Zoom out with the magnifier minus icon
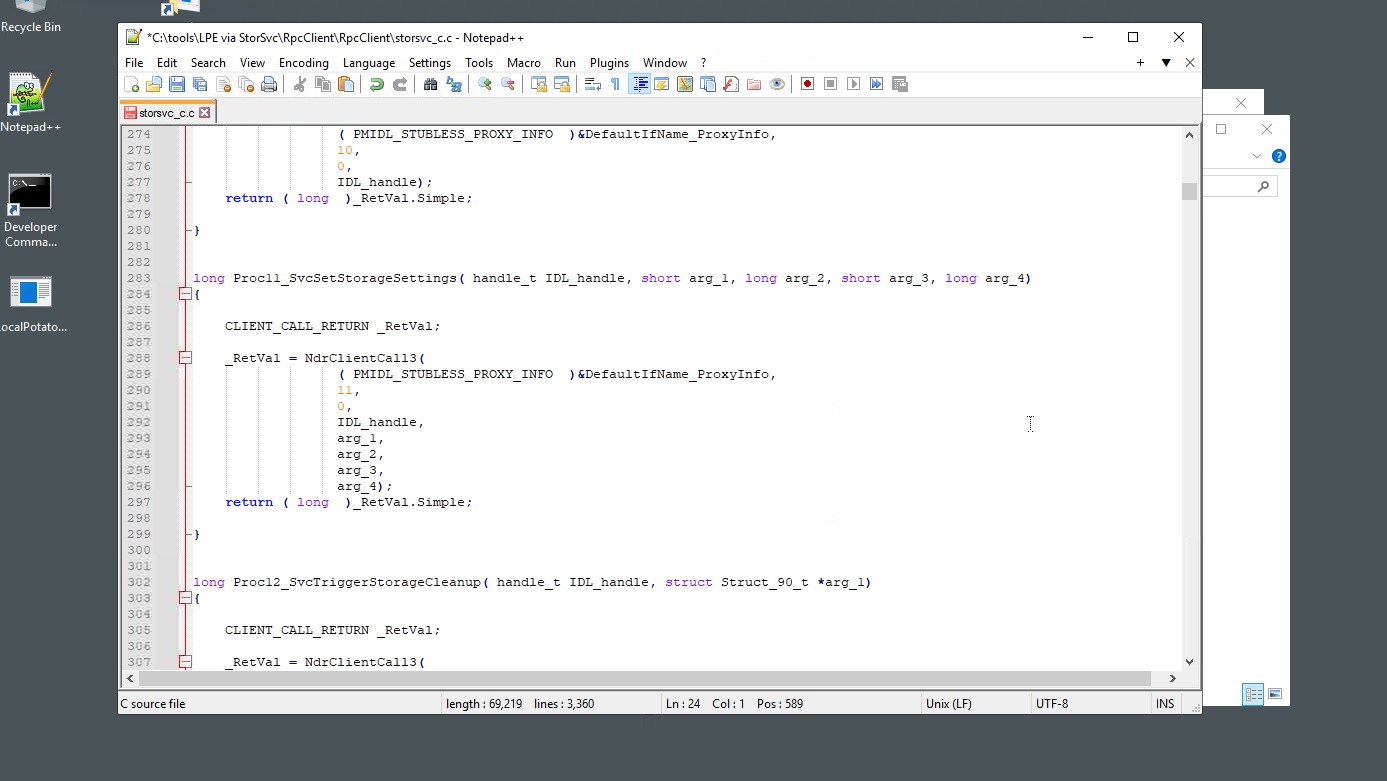 508,84
